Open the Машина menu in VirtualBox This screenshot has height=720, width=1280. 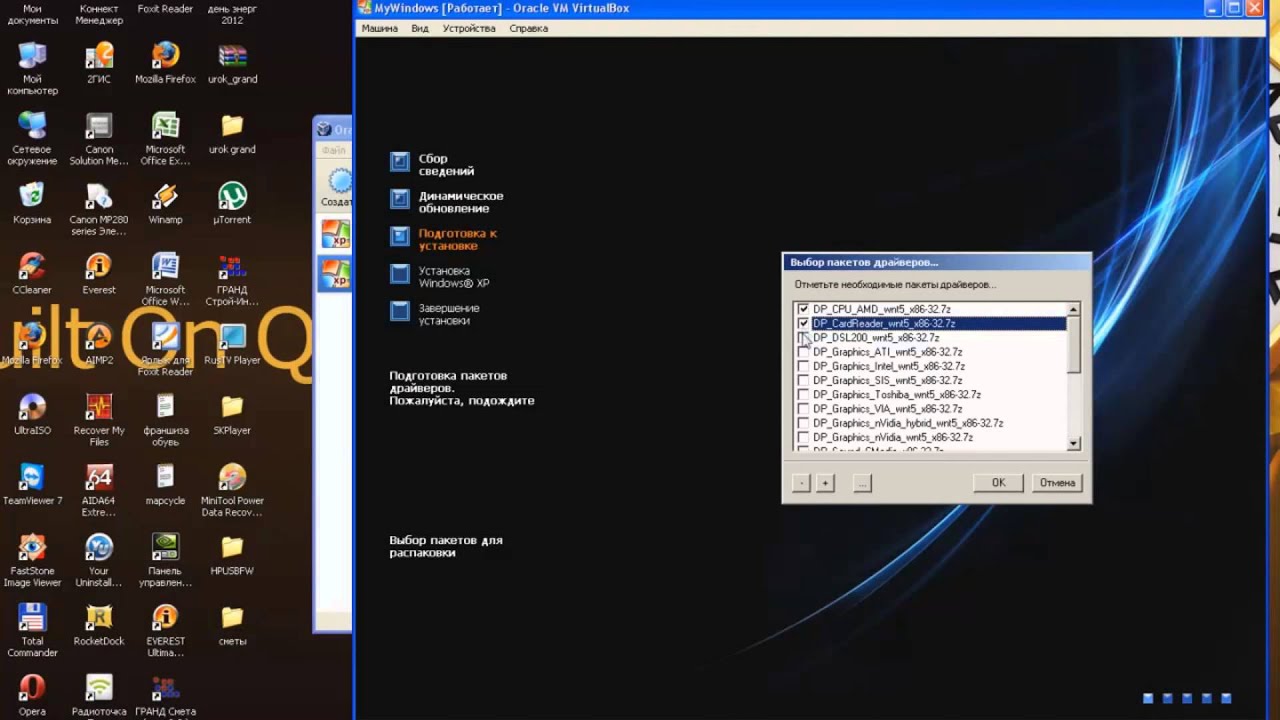(x=379, y=28)
